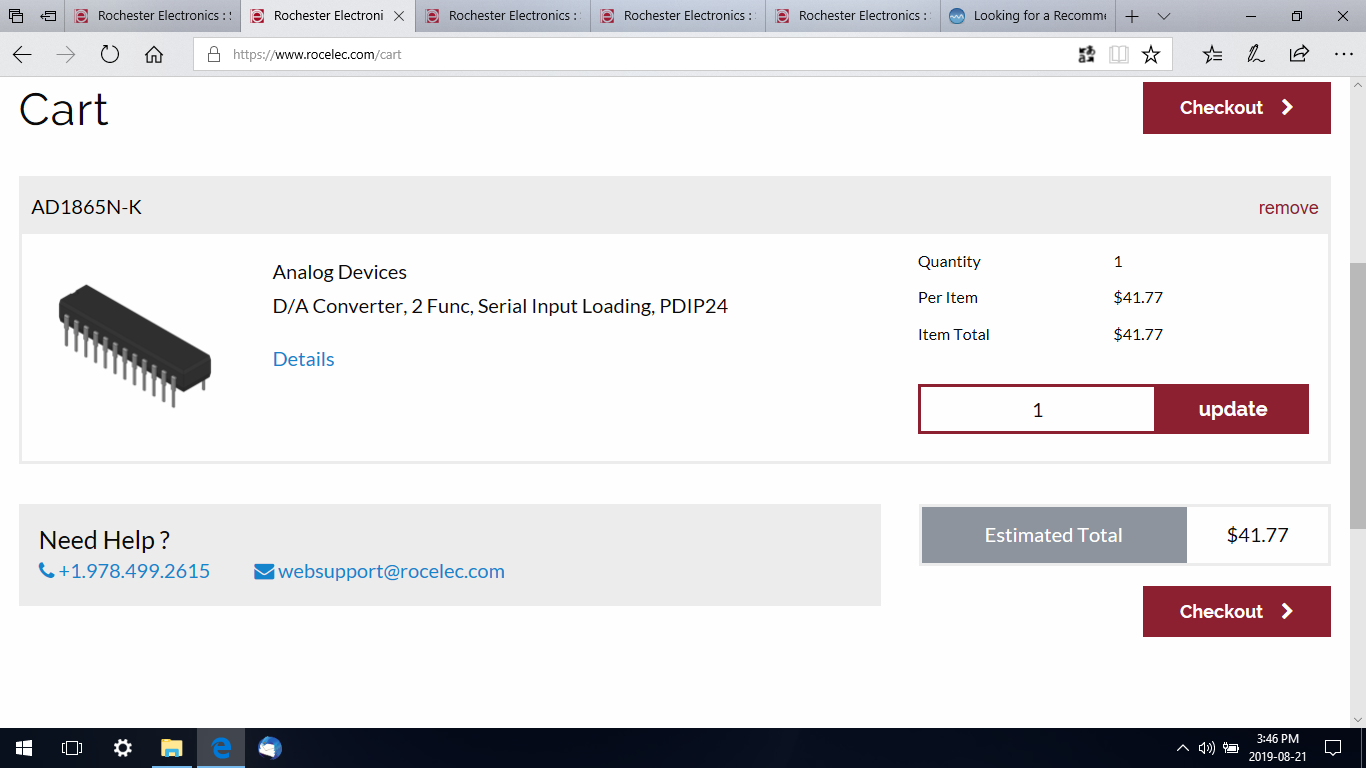Share this page
1366x768 pixels.
1299,55
